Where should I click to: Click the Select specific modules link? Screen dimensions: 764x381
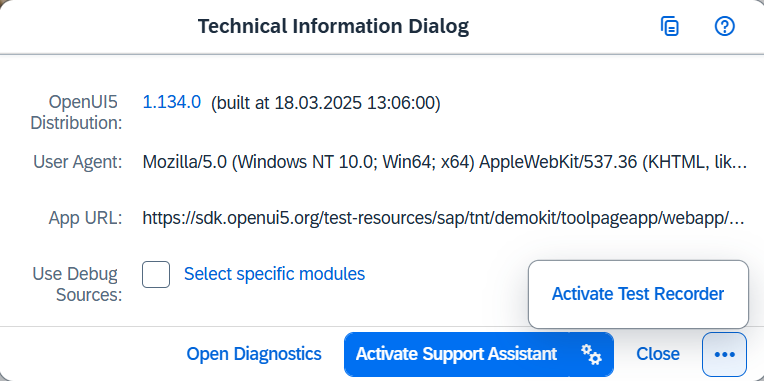click(274, 274)
